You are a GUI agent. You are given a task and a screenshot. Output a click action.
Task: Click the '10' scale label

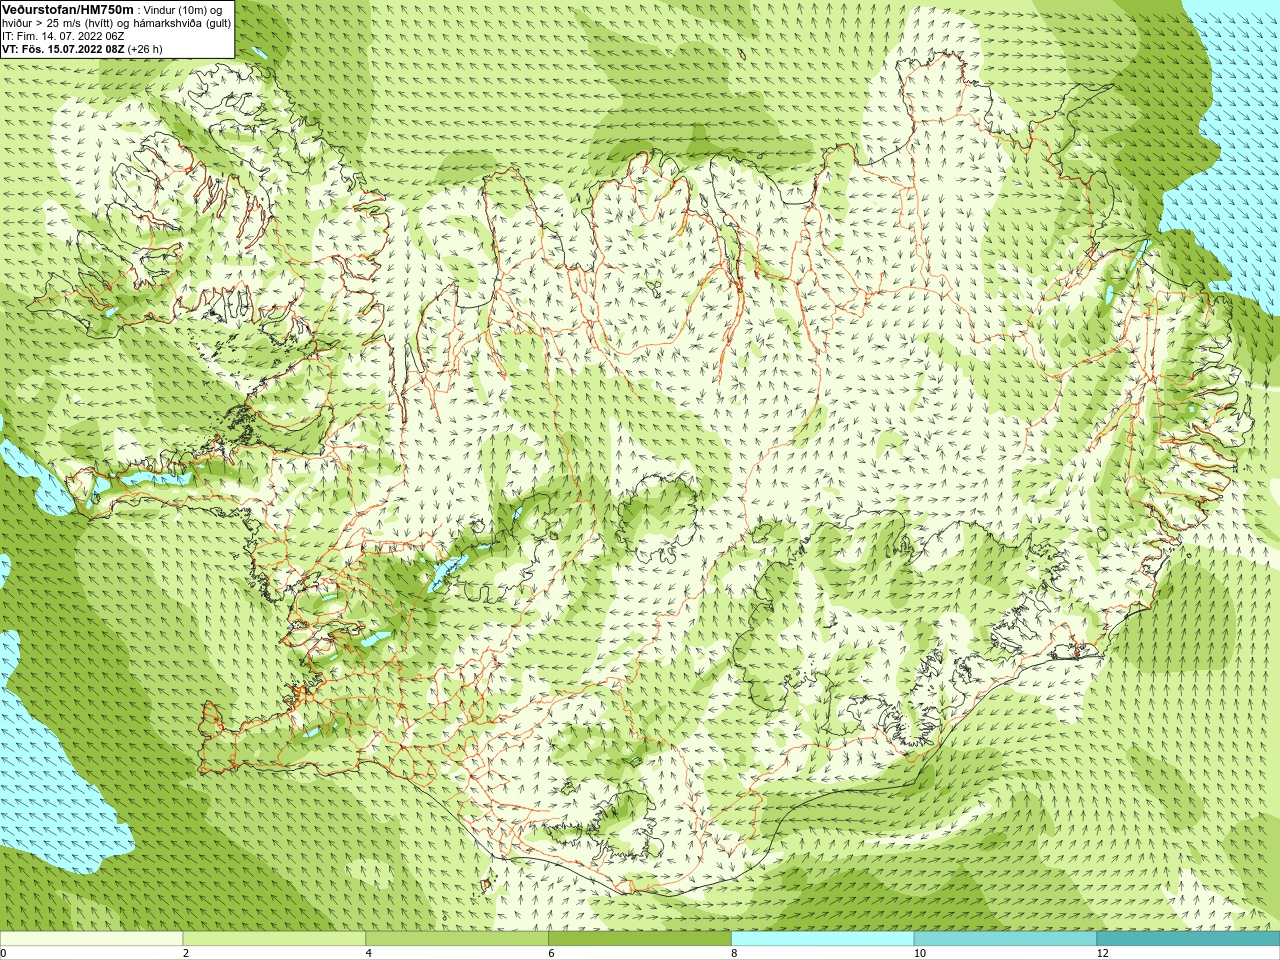point(920,953)
